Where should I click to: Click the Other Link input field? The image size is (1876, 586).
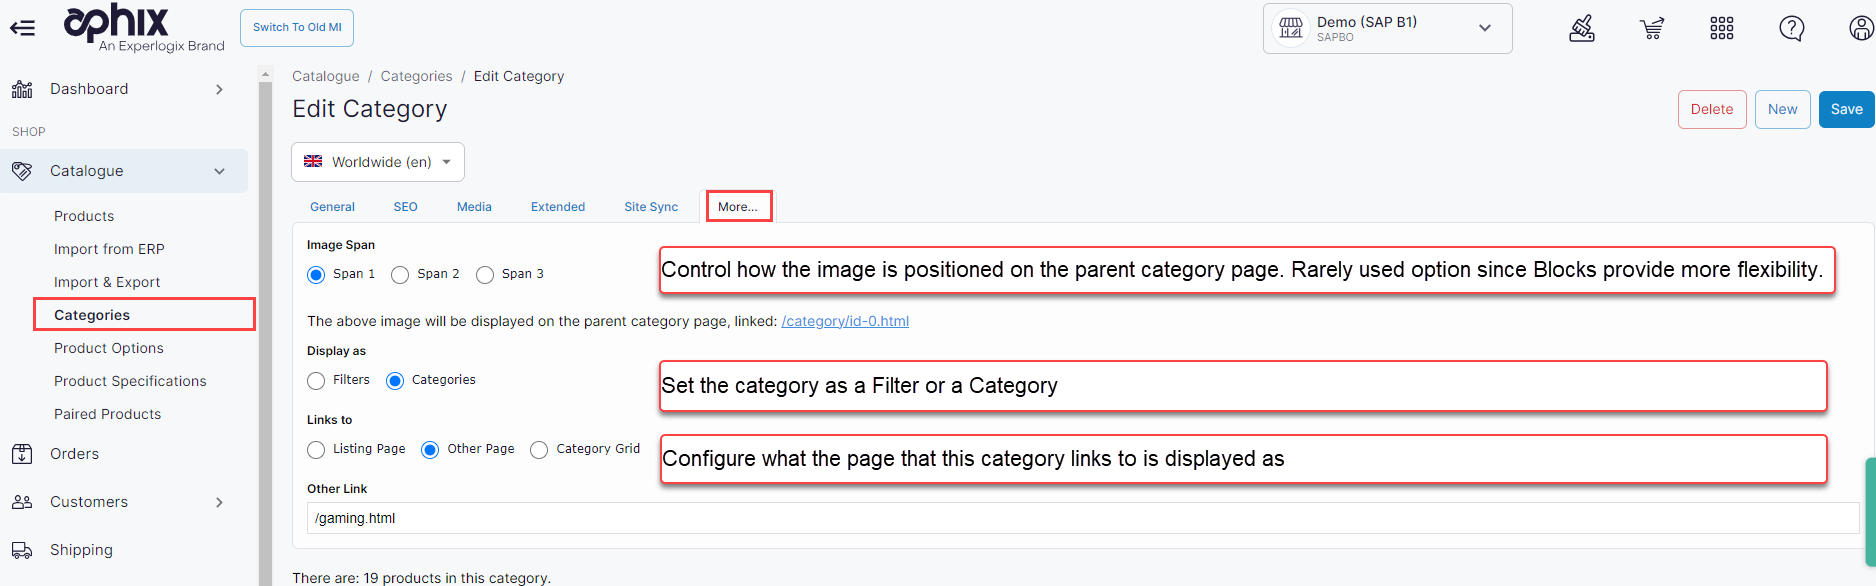[1082, 518]
